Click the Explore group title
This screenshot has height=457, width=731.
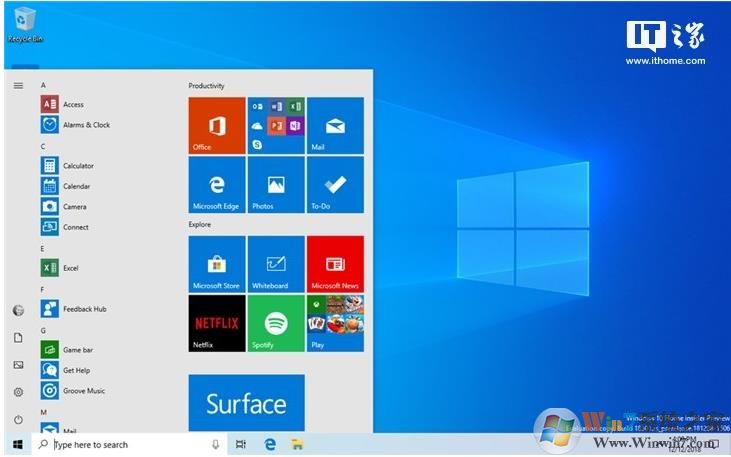click(x=200, y=224)
